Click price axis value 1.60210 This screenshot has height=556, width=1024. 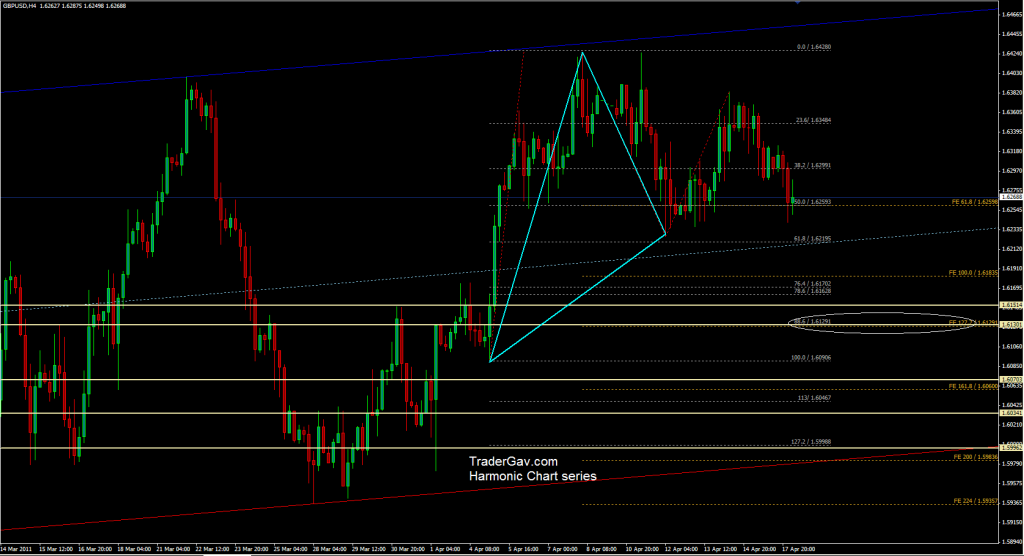click(1012, 425)
